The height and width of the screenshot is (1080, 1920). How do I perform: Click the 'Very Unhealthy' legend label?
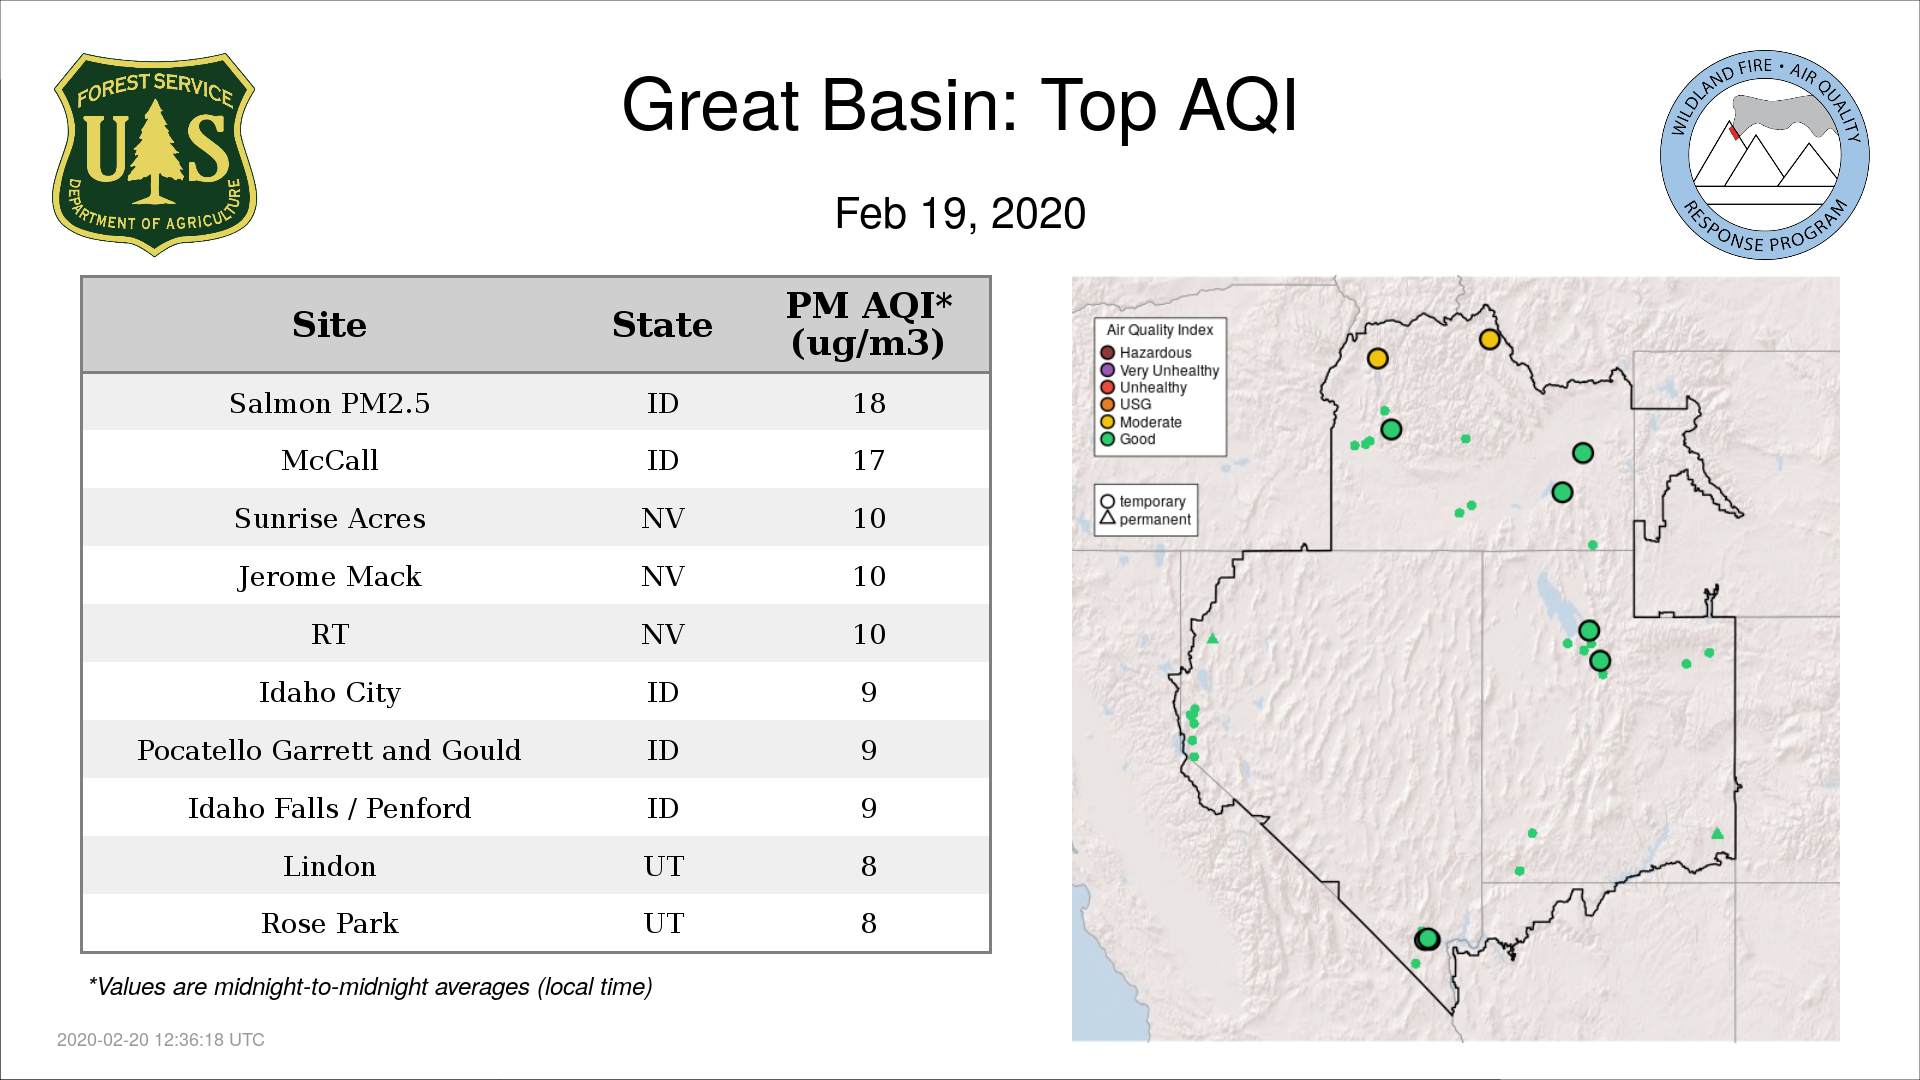pyautogui.click(x=1169, y=371)
